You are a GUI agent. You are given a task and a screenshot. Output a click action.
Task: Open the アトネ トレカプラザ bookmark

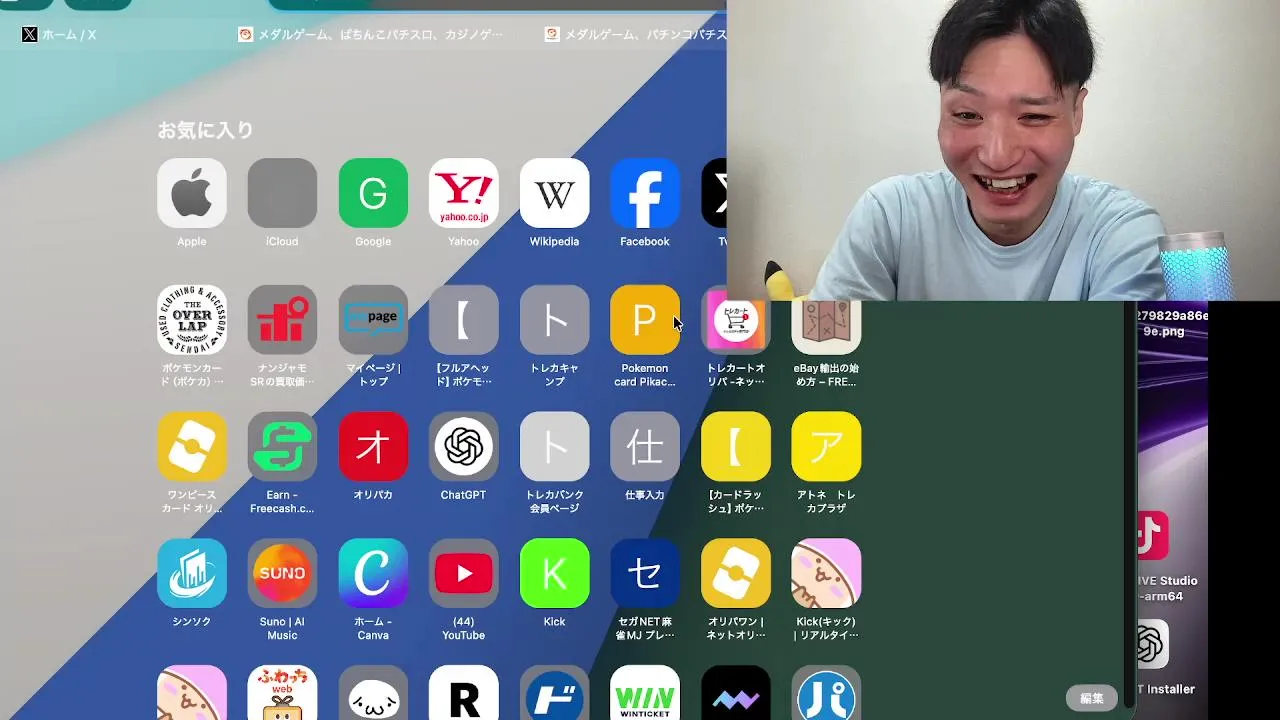[826, 446]
